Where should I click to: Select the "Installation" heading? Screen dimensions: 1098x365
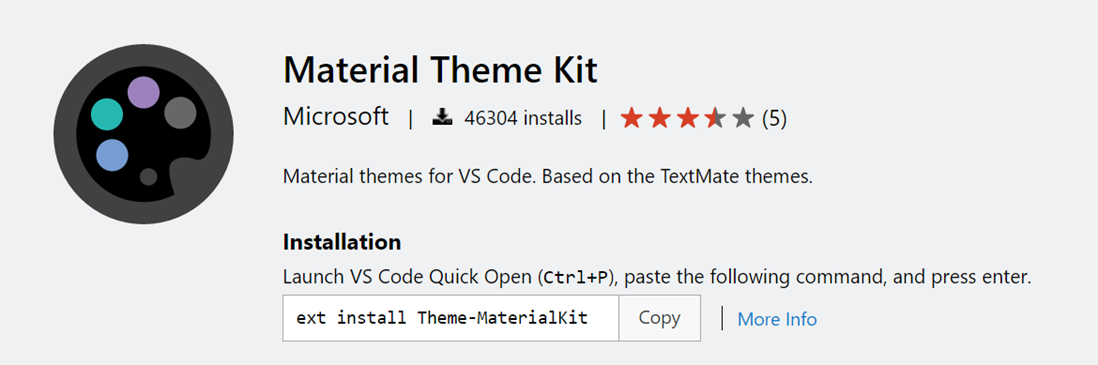pos(342,242)
